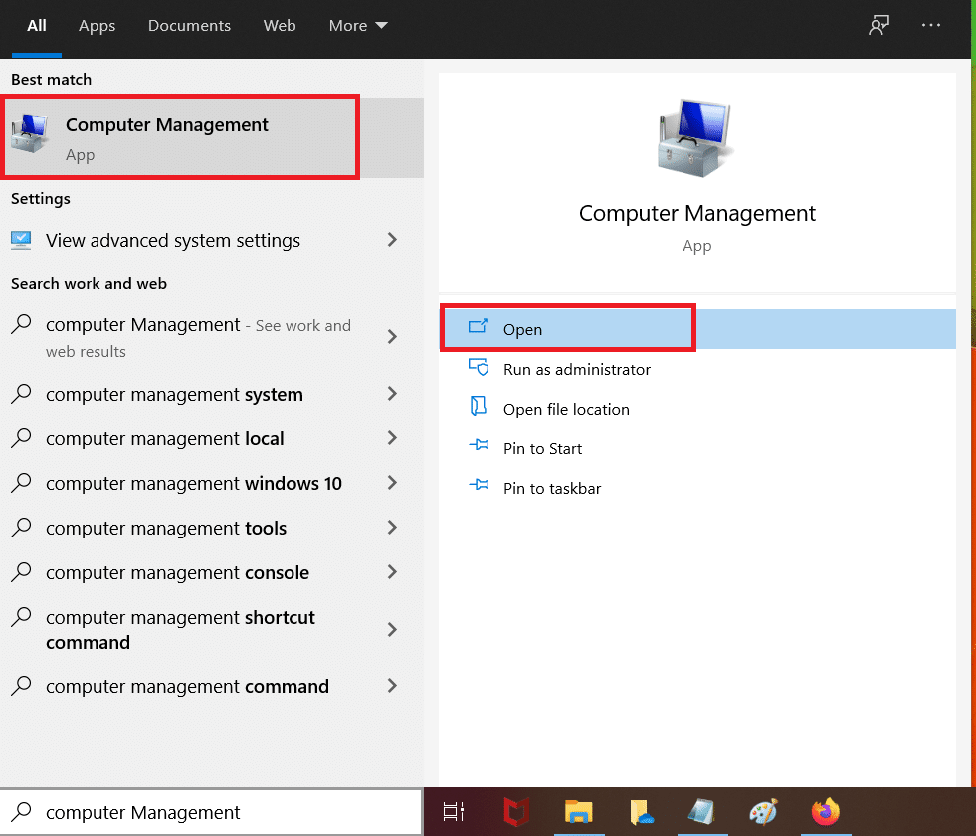Expand the computer management tools suggestion chevron
Screen dimensions: 976x836
[x=393, y=528]
